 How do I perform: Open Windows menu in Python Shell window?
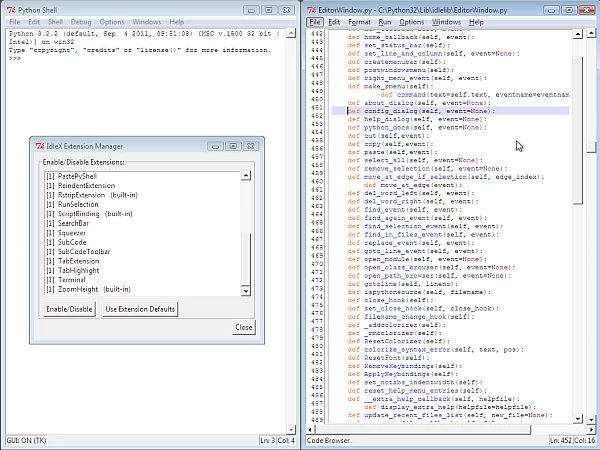[147, 22]
